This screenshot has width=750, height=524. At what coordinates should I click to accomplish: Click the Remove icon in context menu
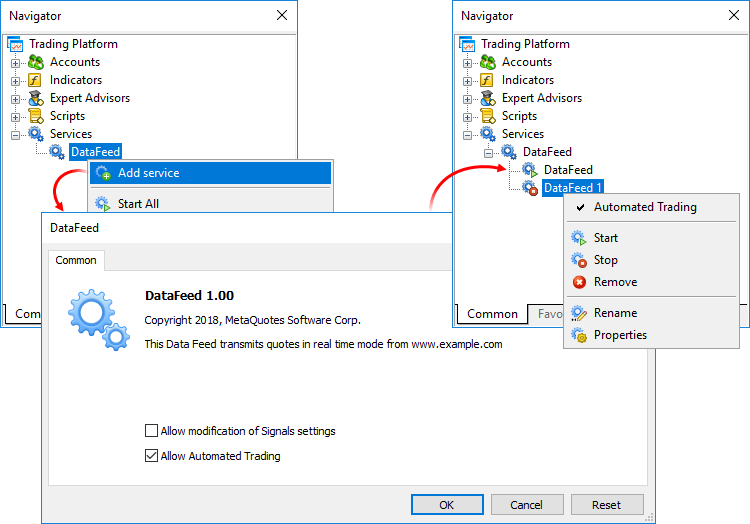click(579, 282)
